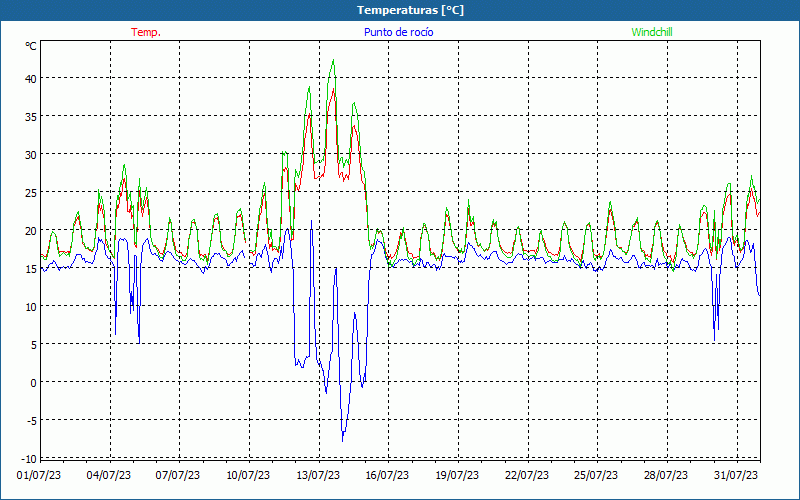Click the -10 value on temperature axis
This screenshot has height=500, width=800.
tap(31, 458)
